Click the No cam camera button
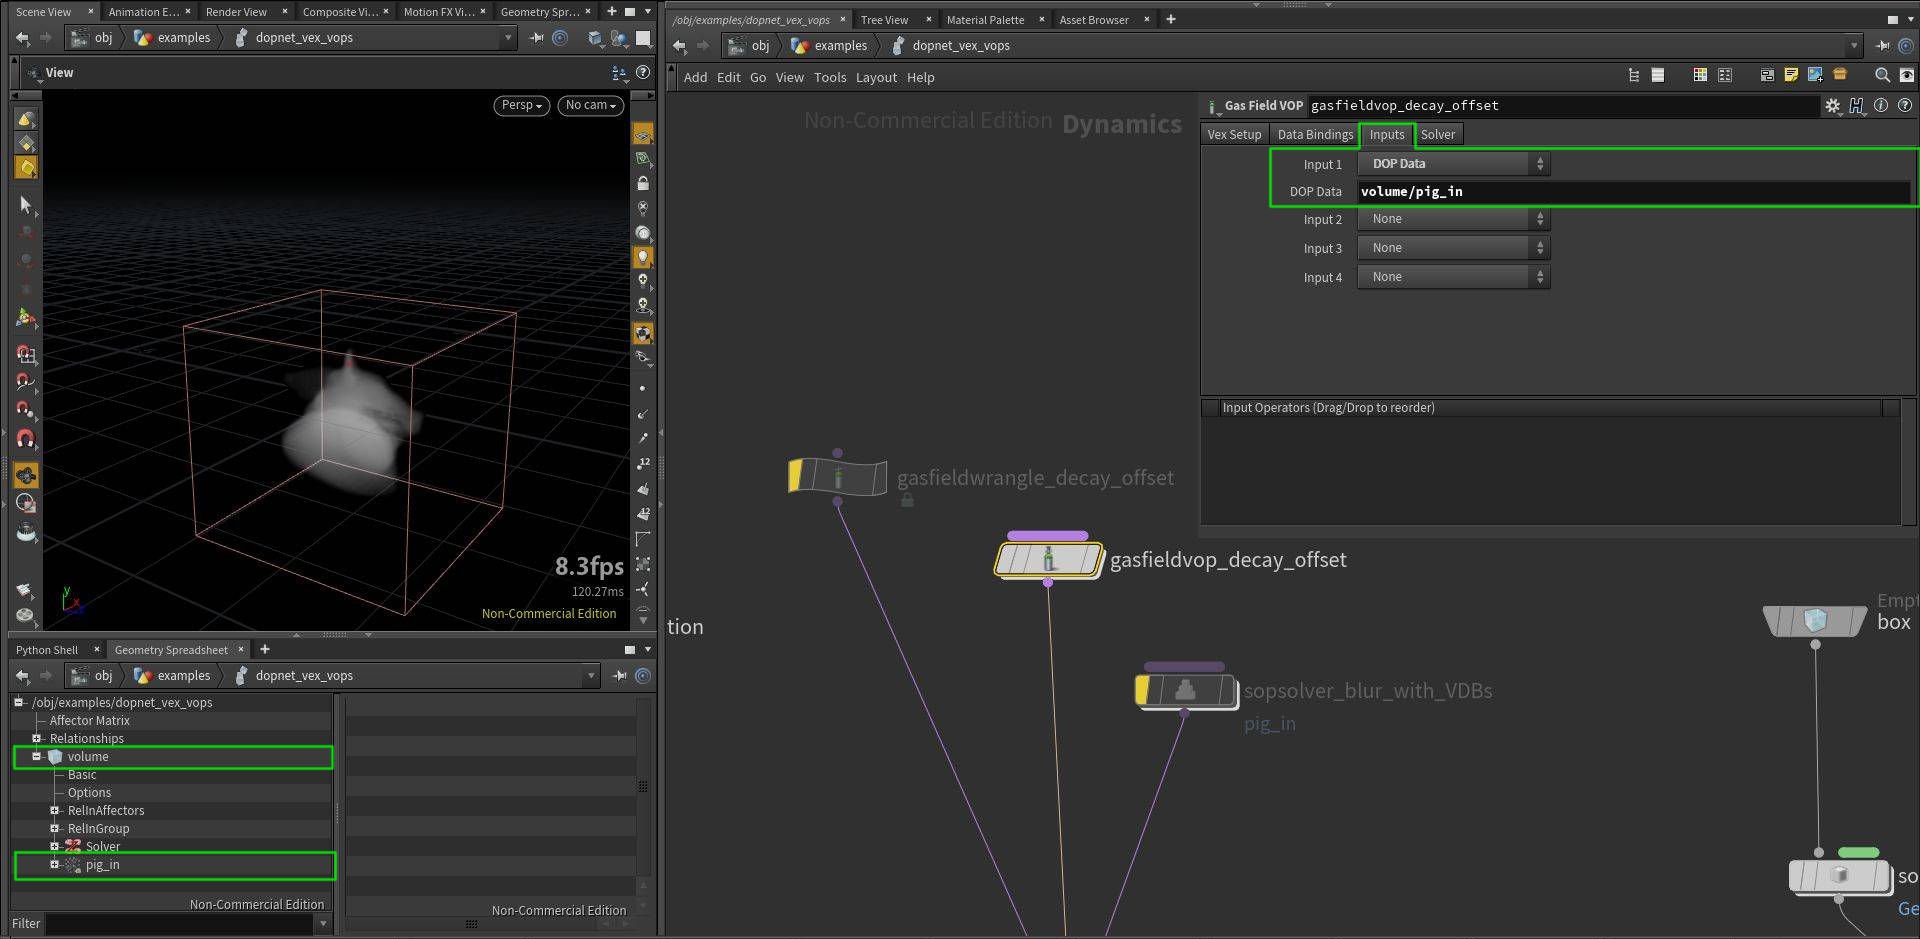1920x939 pixels. click(x=591, y=105)
